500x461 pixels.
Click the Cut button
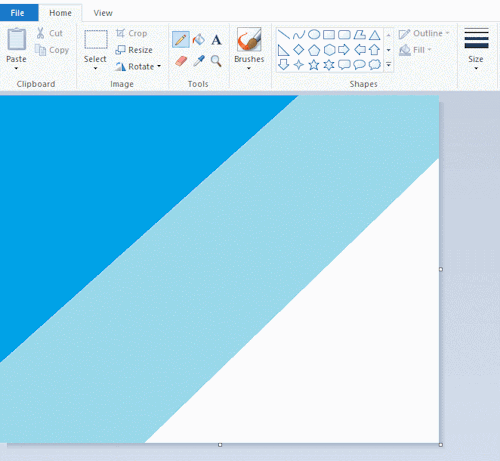click(49, 33)
